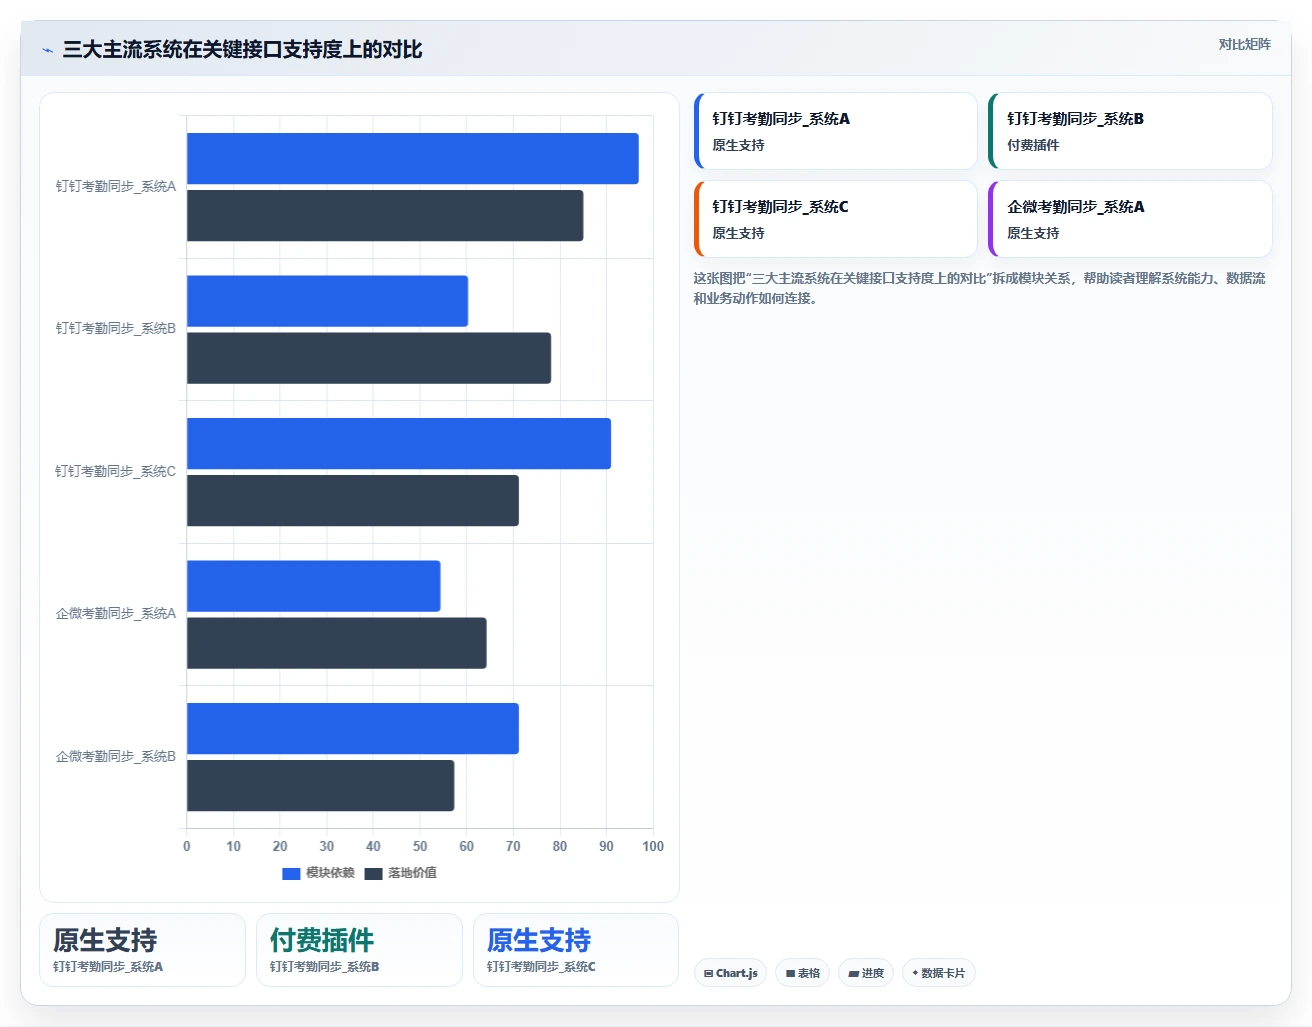Click the 原生支持 stat card for 系统A
The height and width of the screenshot is (1027, 1312).
tap(142, 950)
